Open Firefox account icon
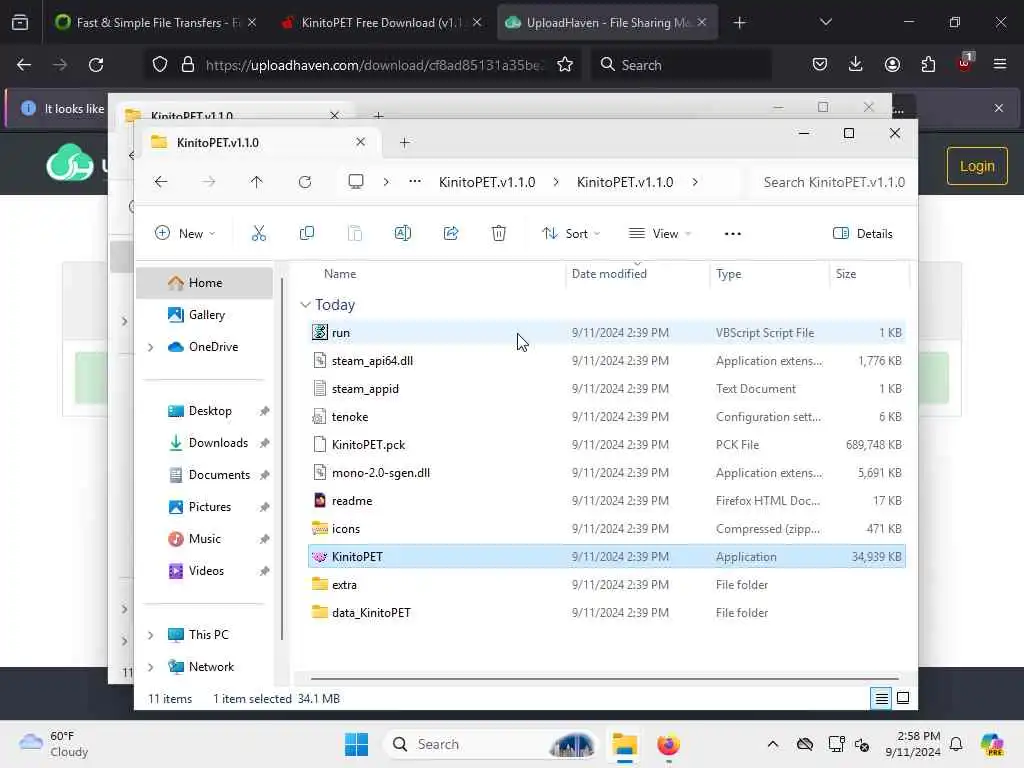1024x768 pixels. tap(892, 65)
